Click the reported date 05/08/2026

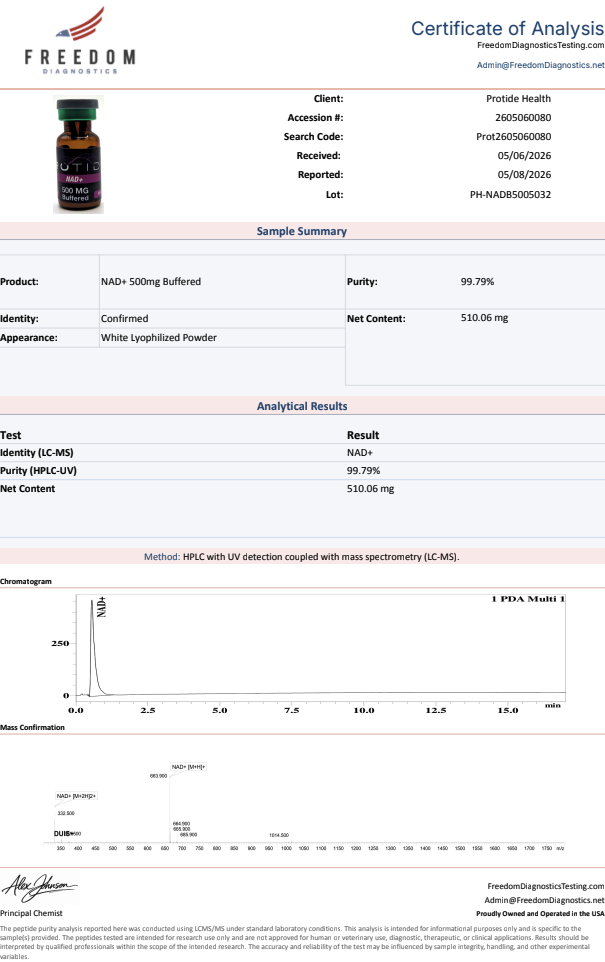coord(524,175)
